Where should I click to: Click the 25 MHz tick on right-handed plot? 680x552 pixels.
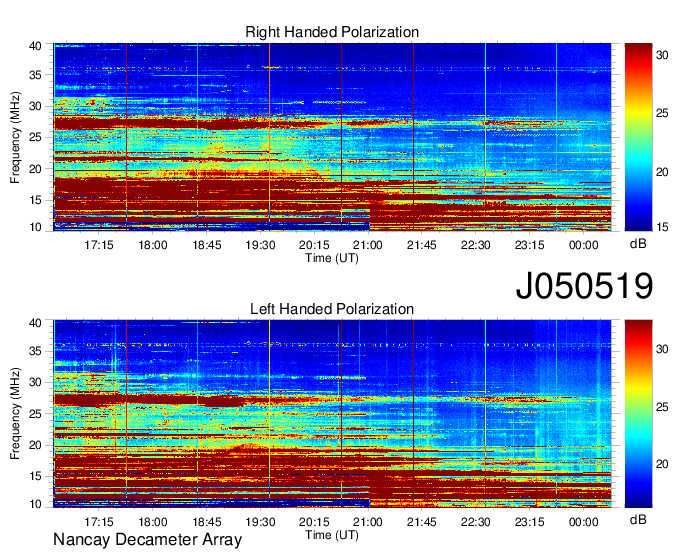click(x=35, y=137)
